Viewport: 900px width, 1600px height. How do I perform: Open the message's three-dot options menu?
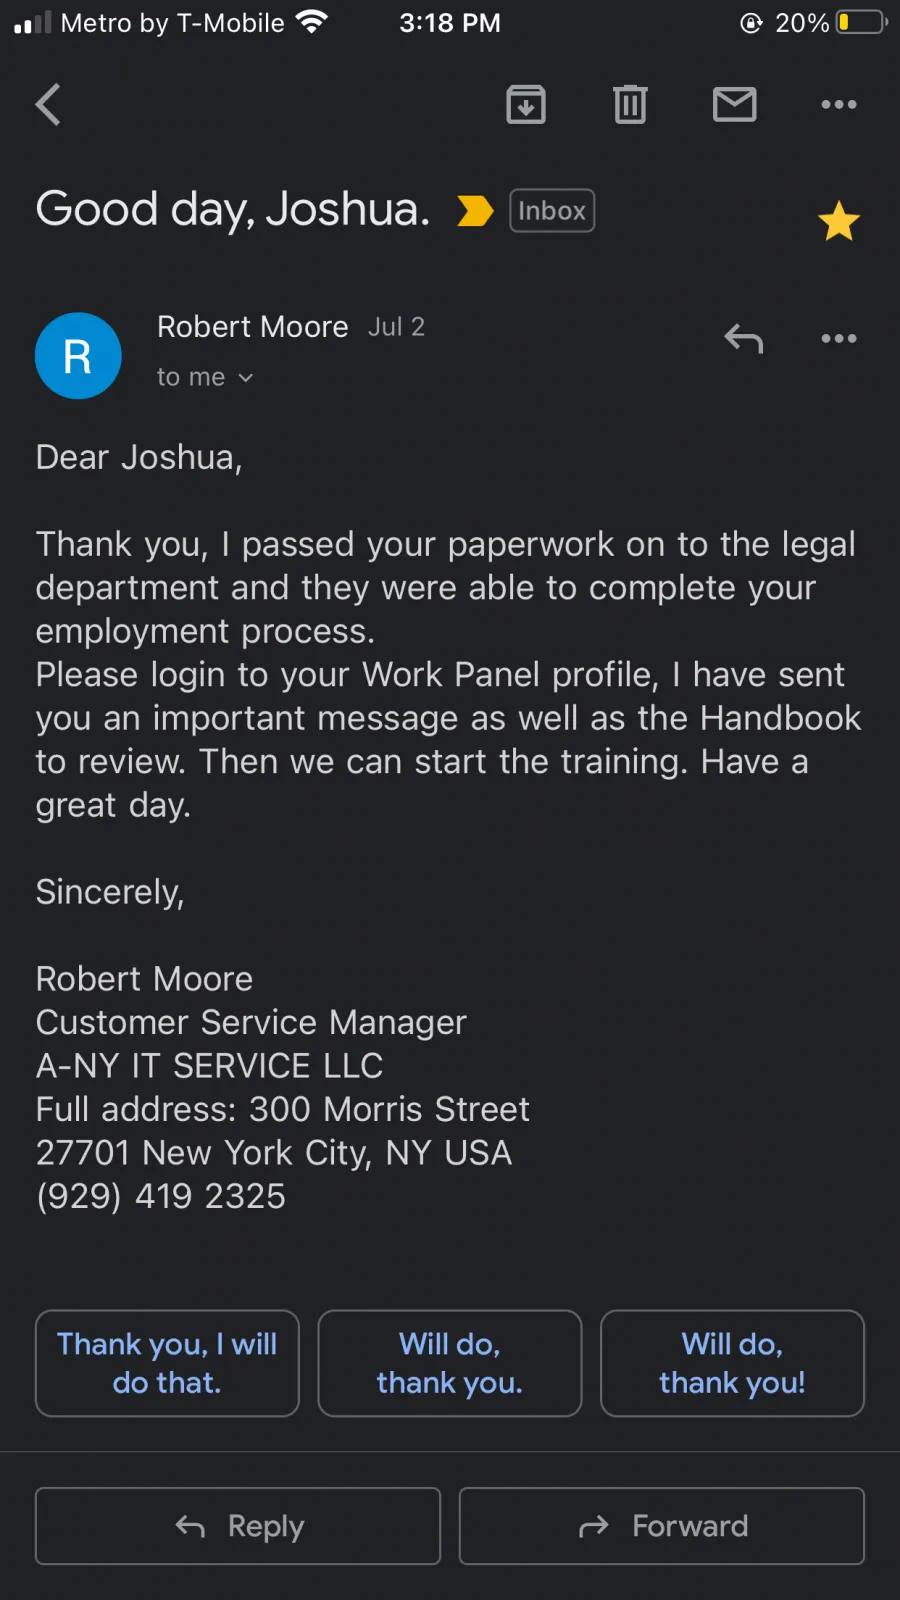(839, 339)
